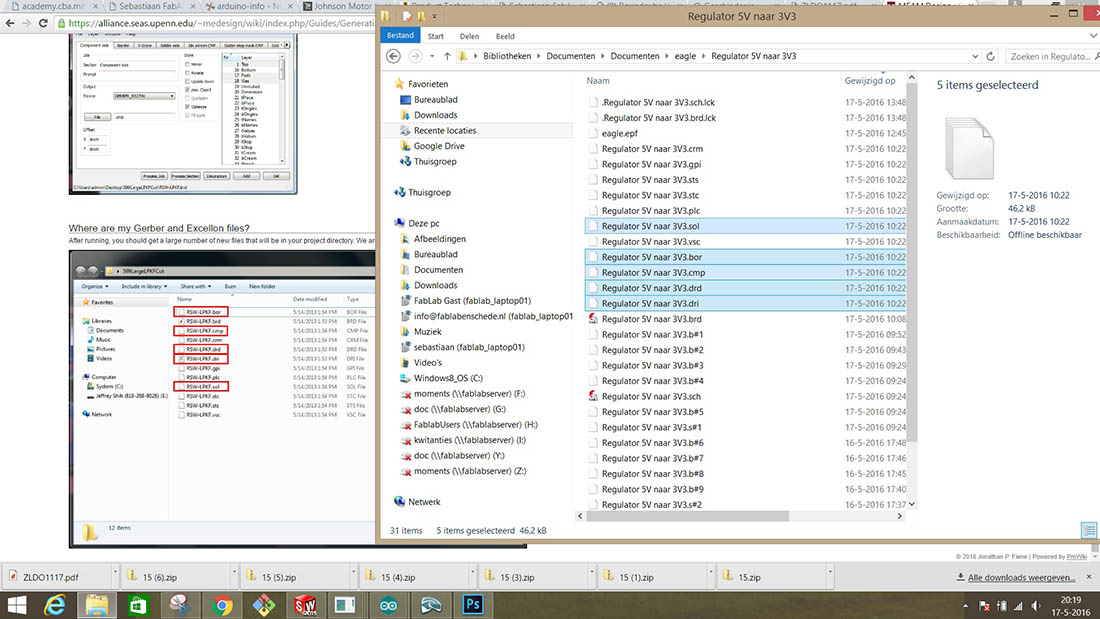The image size is (1100, 619).
Task: Click the PmWiki link in page footer
Action: pos(1076,557)
